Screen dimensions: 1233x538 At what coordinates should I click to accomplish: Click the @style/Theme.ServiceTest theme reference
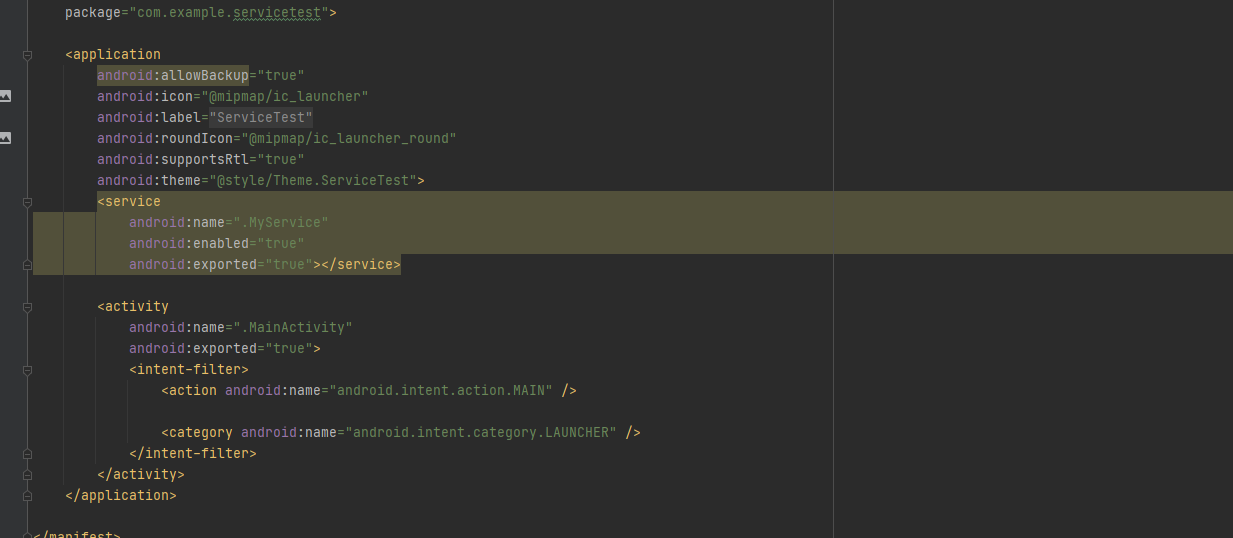click(314, 181)
